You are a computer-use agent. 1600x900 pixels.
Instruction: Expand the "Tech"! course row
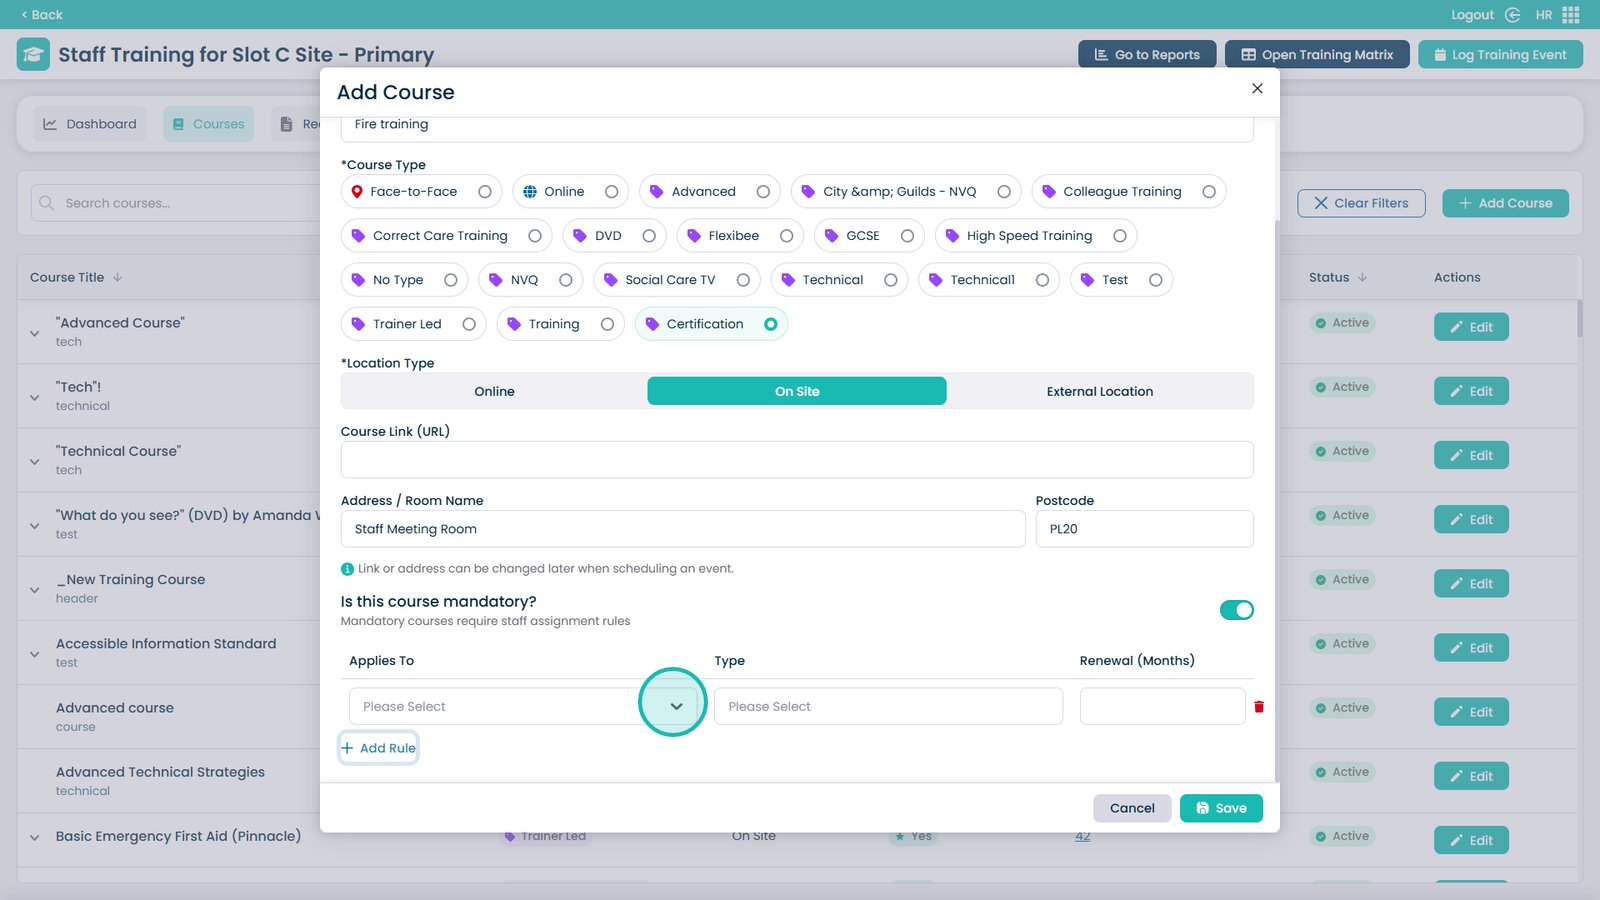point(35,397)
